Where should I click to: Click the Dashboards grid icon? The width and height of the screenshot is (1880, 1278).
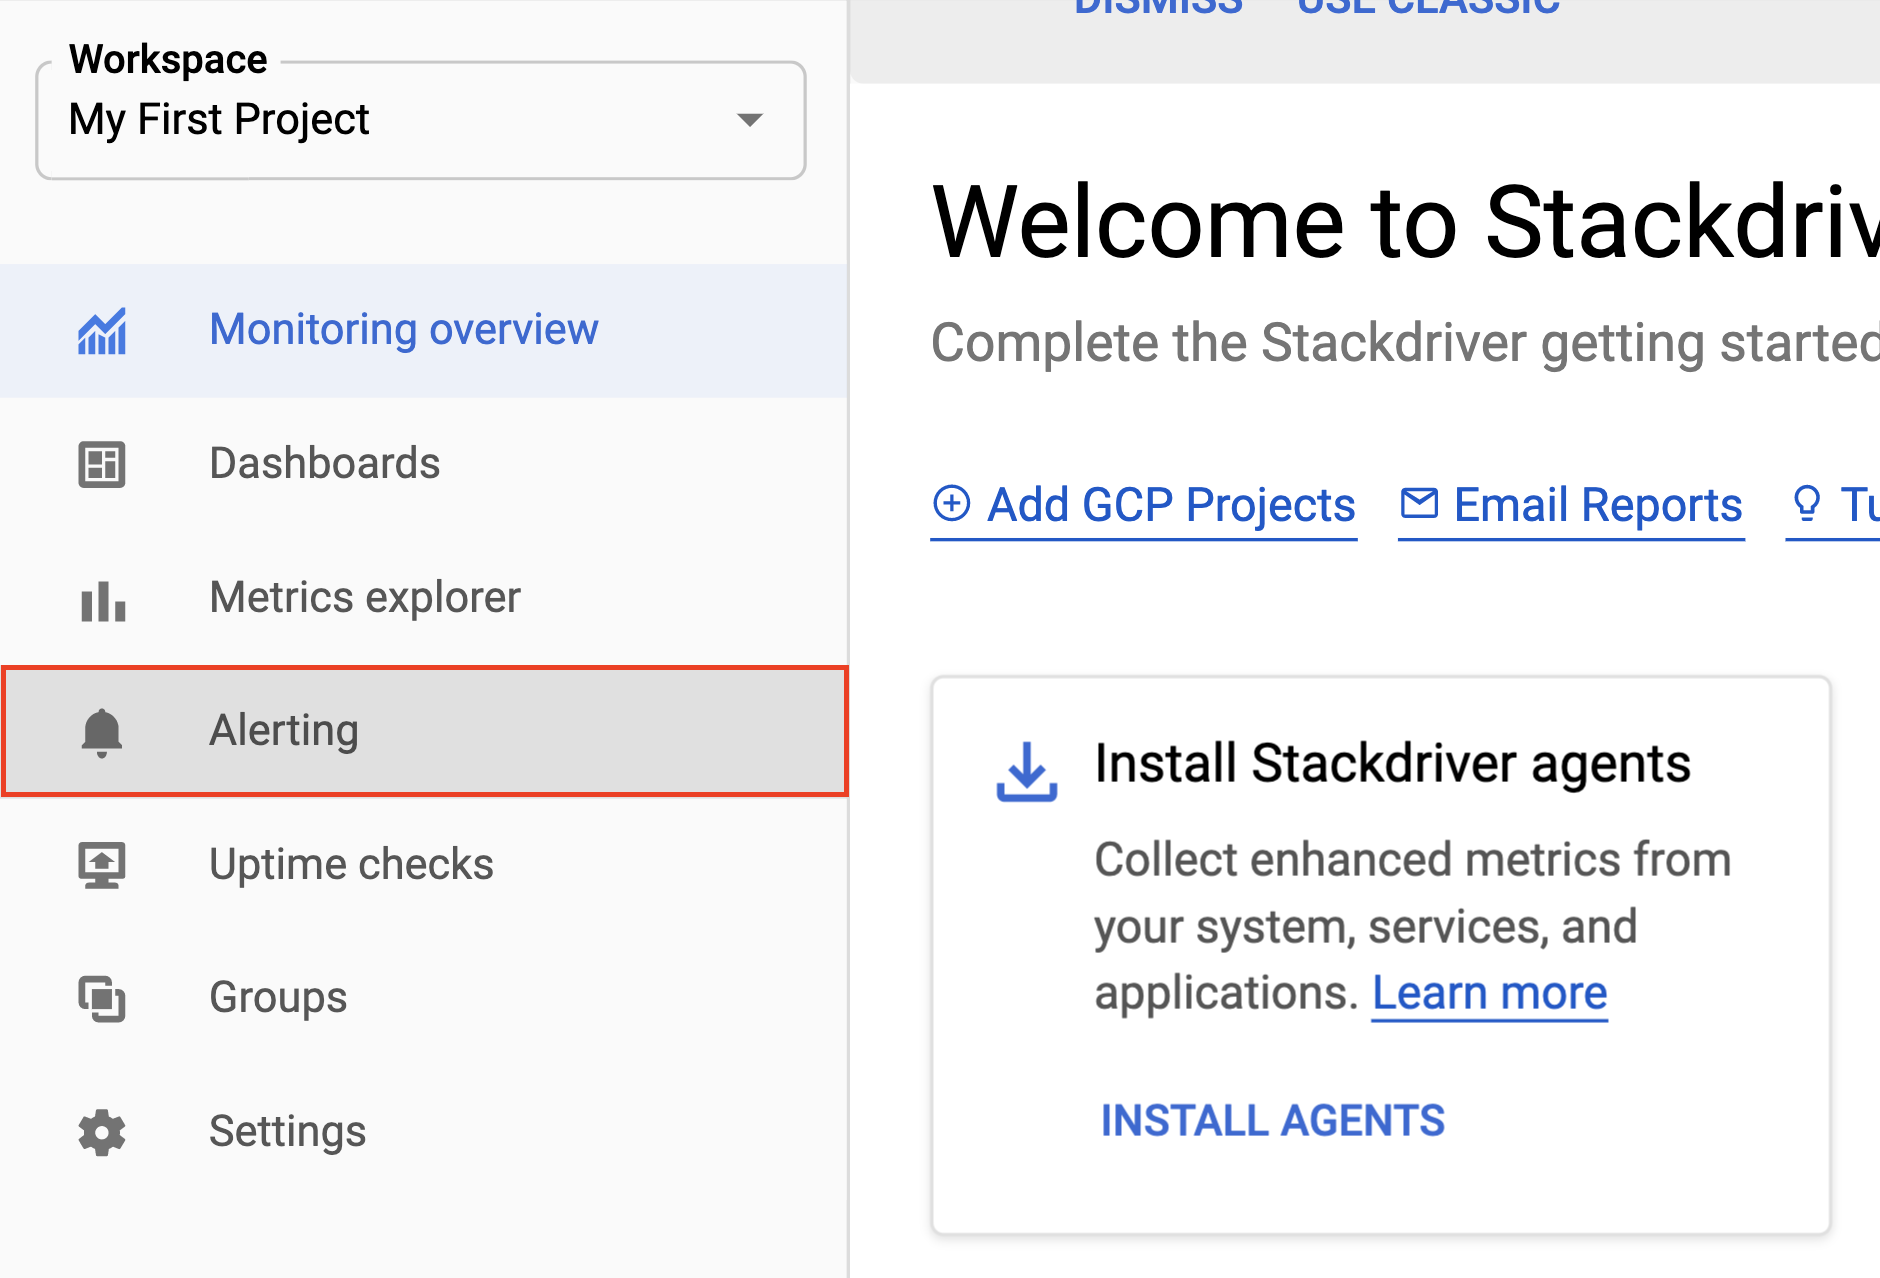102,464
